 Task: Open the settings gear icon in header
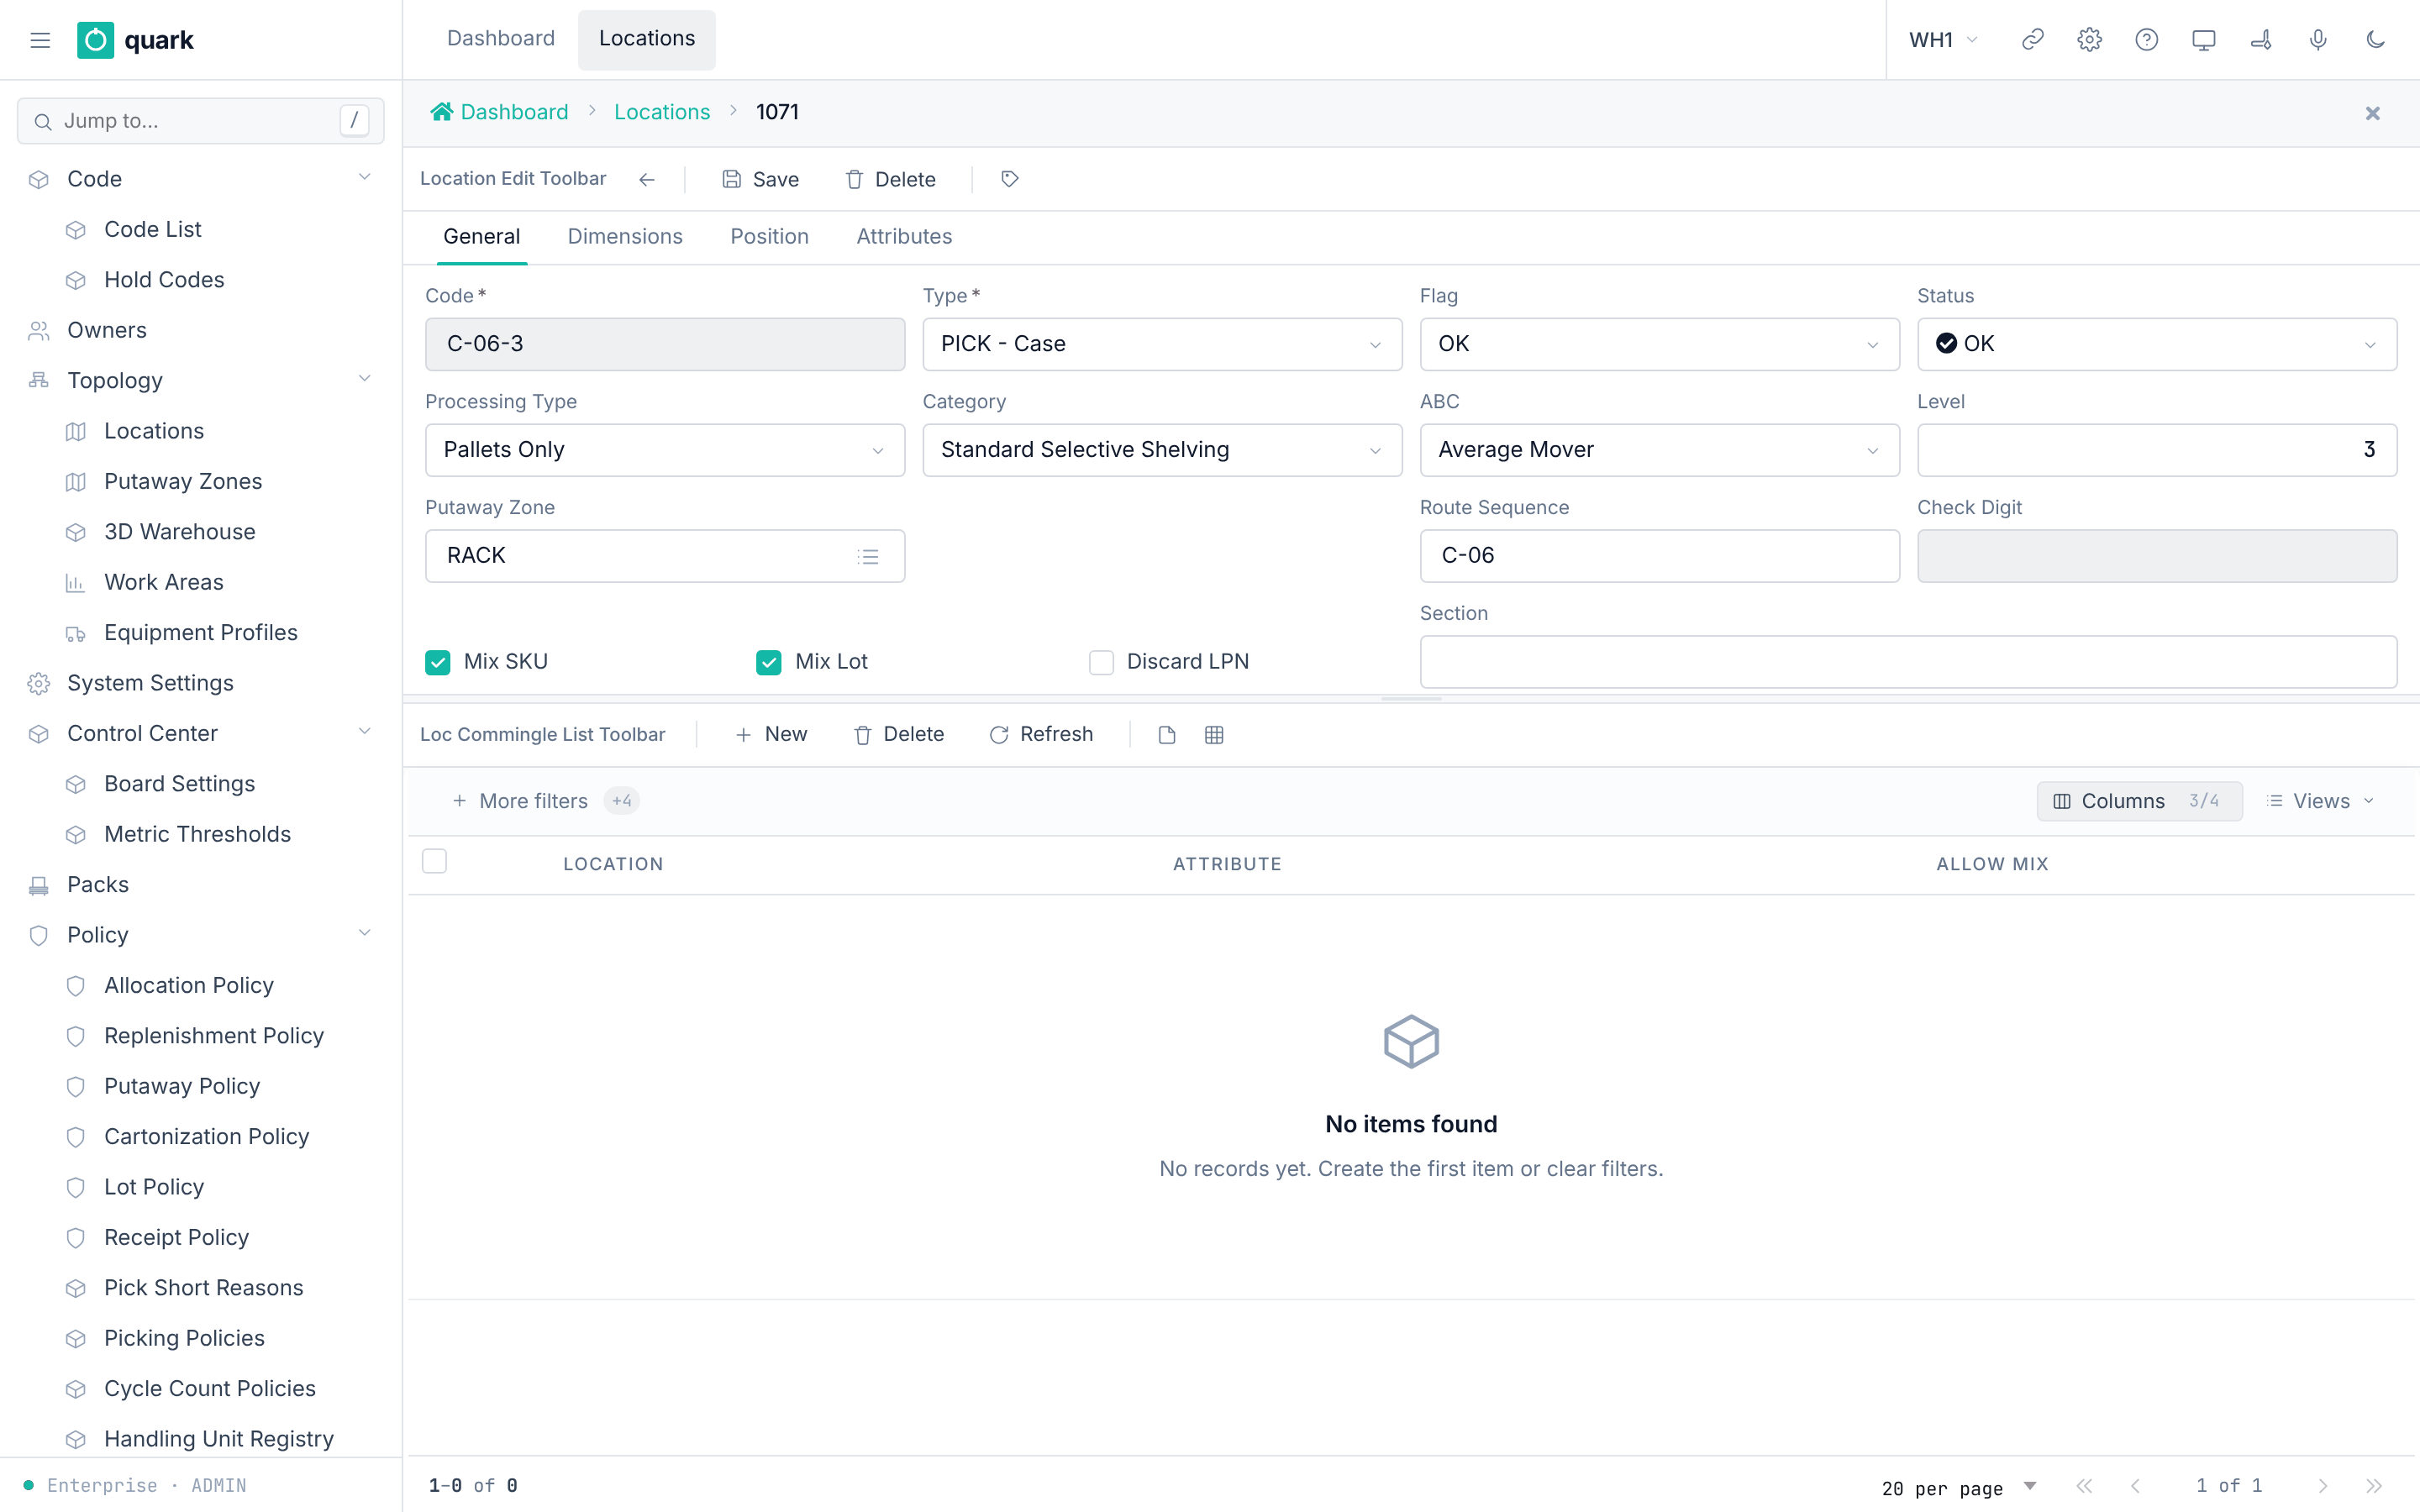click(2089, 40)
